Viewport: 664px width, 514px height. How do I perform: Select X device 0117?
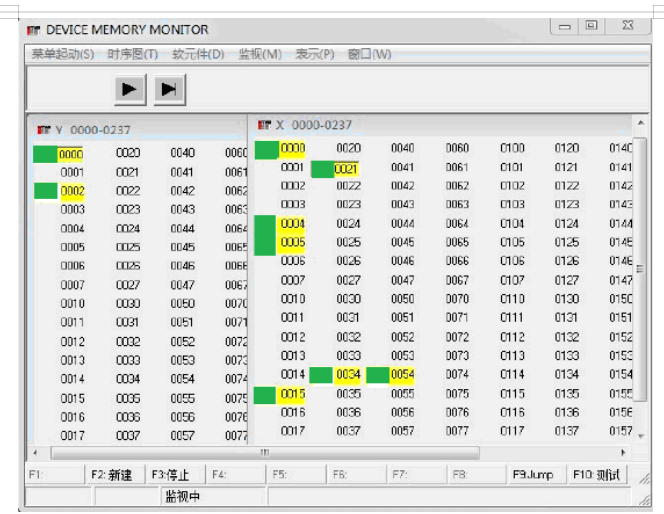[512, 431]
